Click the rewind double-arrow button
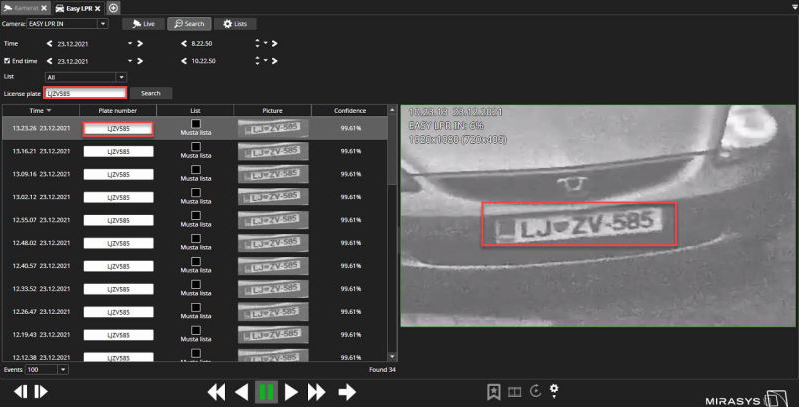Viewport: 799px width, 407px height. point(216,392)
